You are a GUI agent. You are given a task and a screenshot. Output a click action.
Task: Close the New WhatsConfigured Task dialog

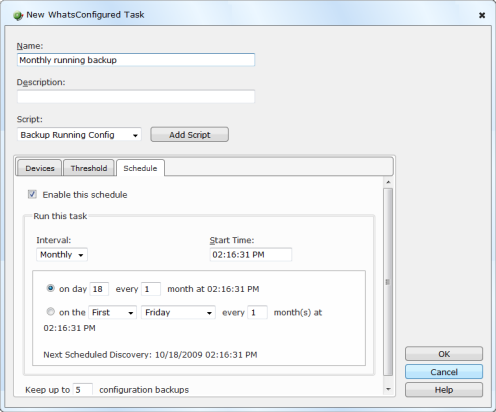tap(482, 15)
